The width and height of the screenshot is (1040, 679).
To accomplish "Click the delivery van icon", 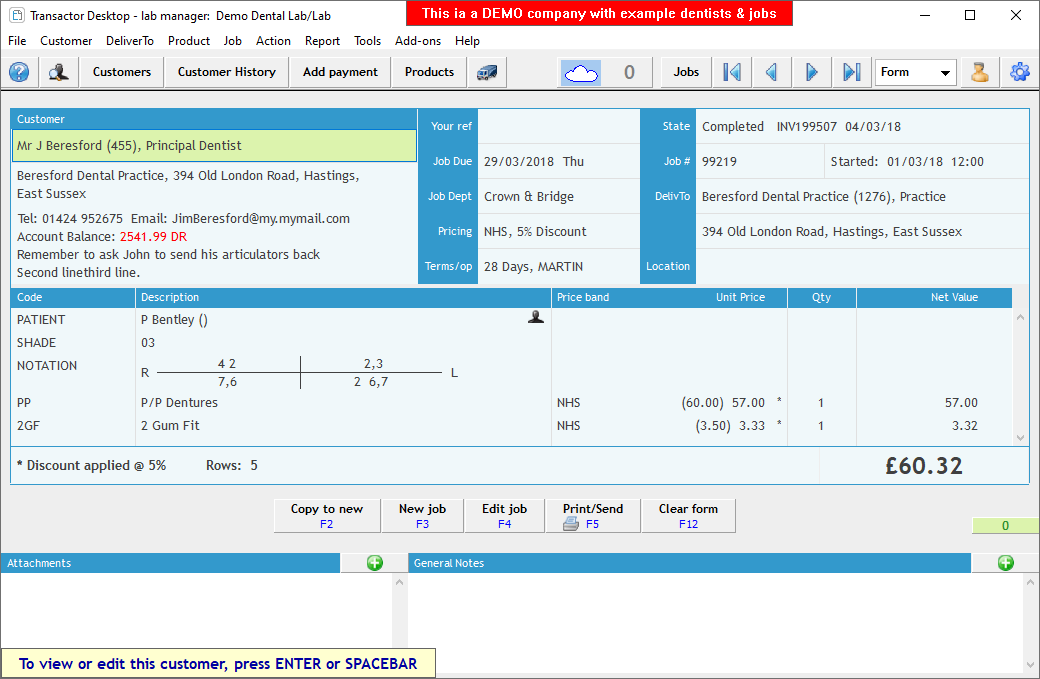I will pyautogui.click(x=487, y=72).
